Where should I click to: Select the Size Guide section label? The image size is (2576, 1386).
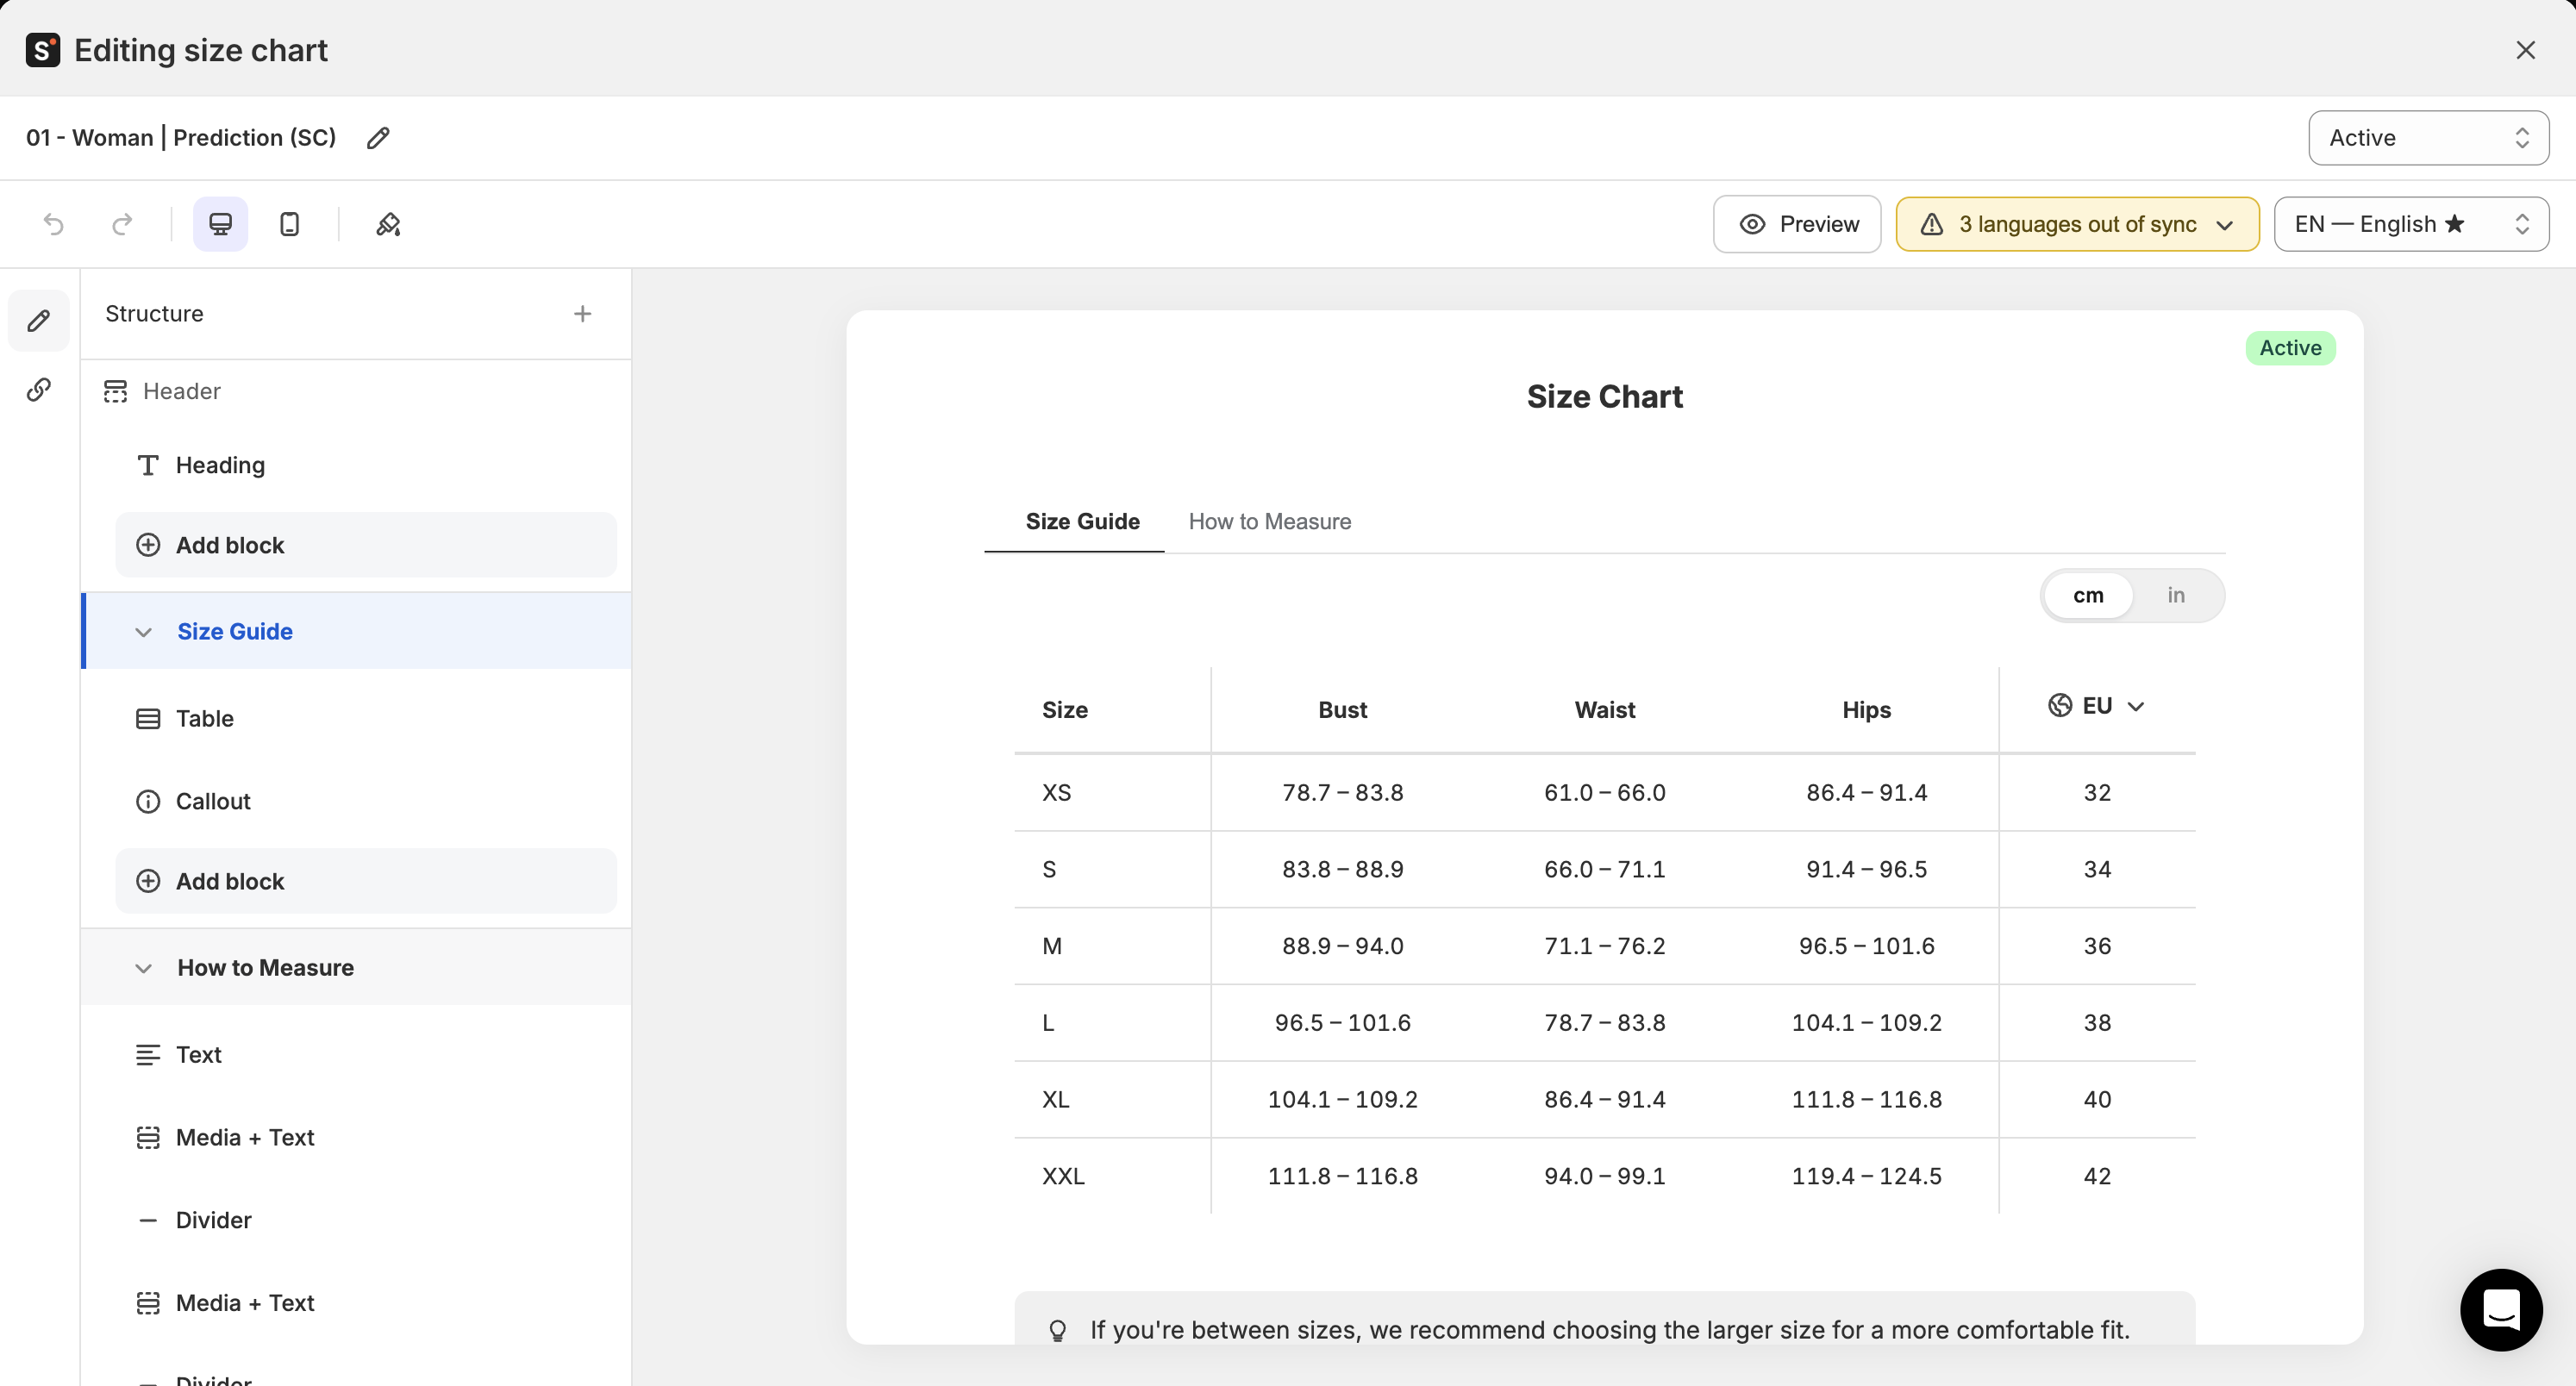point(235,632)
